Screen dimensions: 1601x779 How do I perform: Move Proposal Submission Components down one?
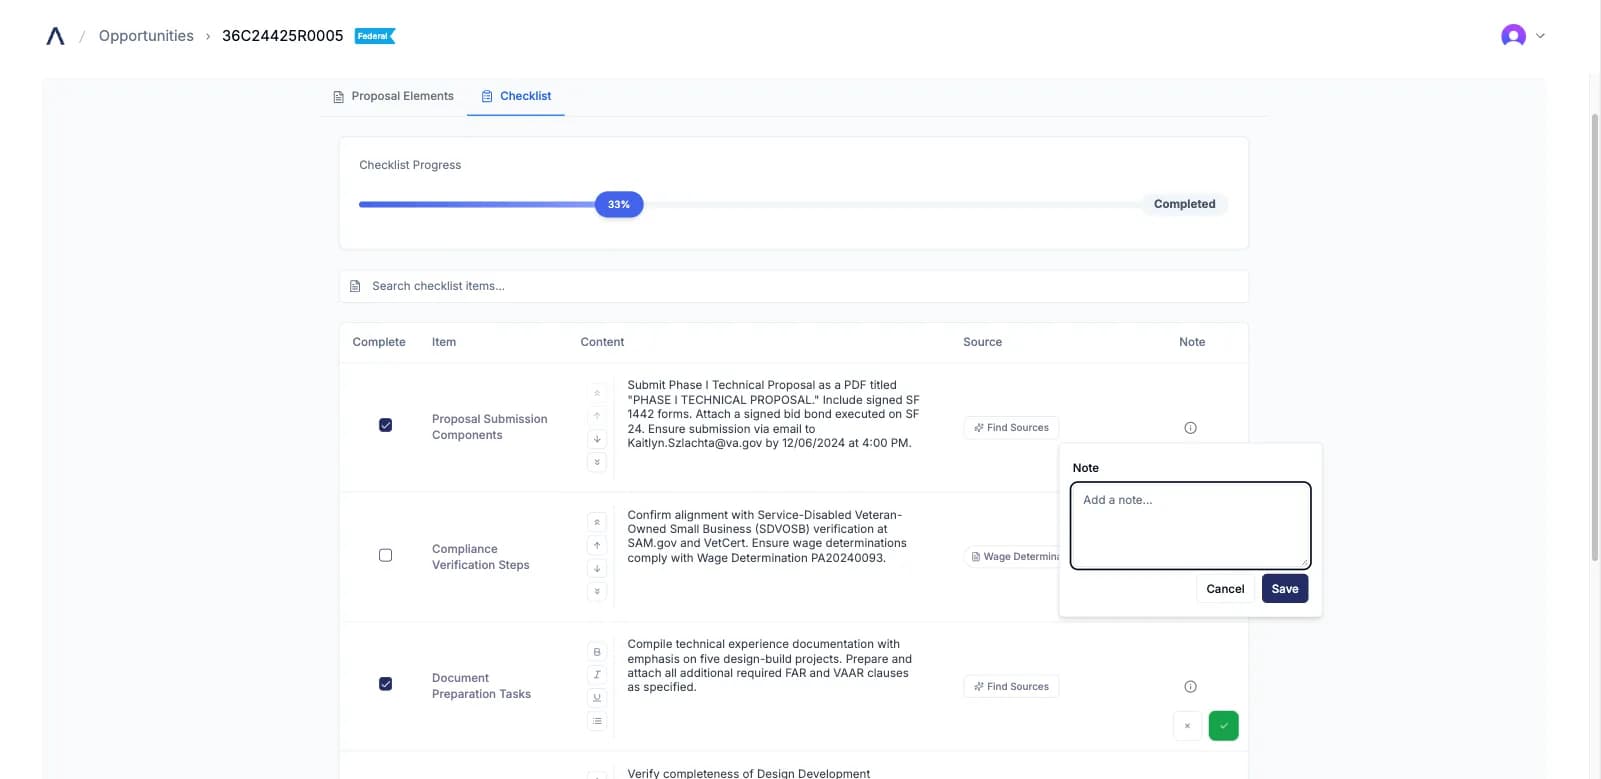(597, 439)
